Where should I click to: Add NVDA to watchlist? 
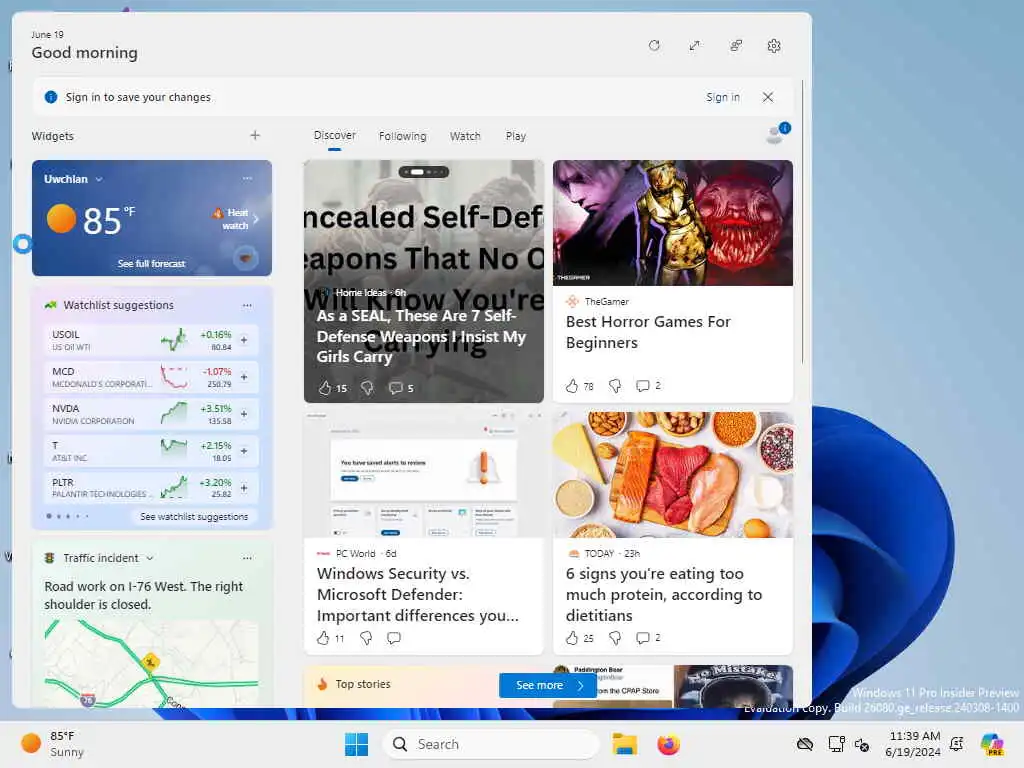pyautogui.click(x=244, y=414)
